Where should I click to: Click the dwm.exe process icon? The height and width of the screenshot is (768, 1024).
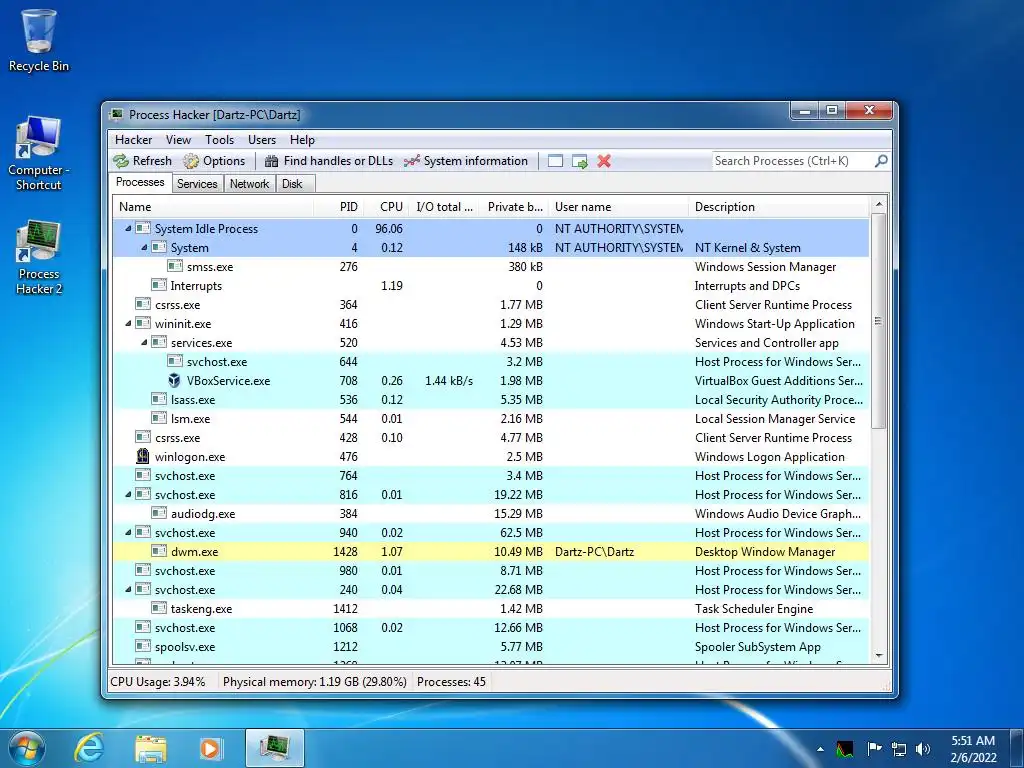[159, 551]
